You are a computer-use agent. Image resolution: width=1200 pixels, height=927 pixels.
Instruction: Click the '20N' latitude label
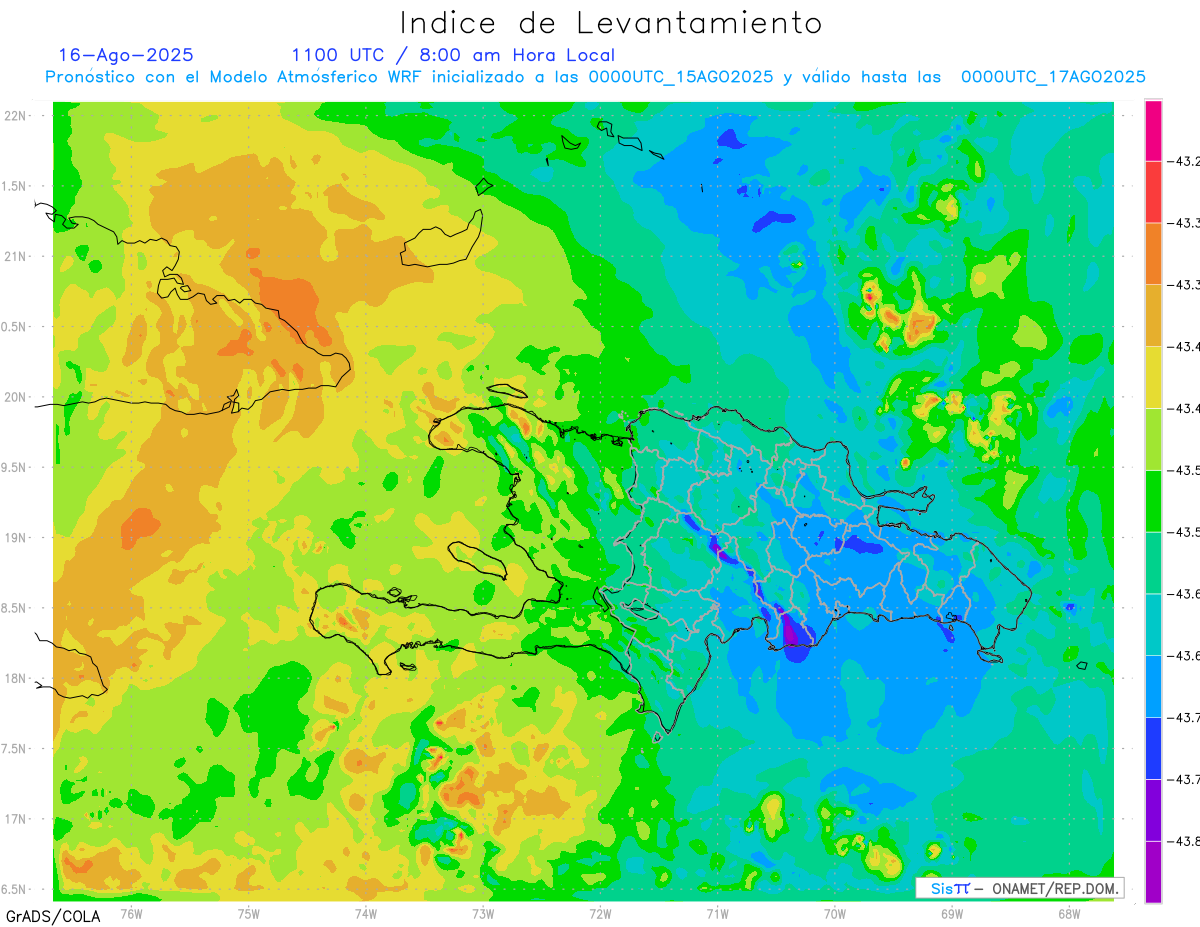[16, 397]
